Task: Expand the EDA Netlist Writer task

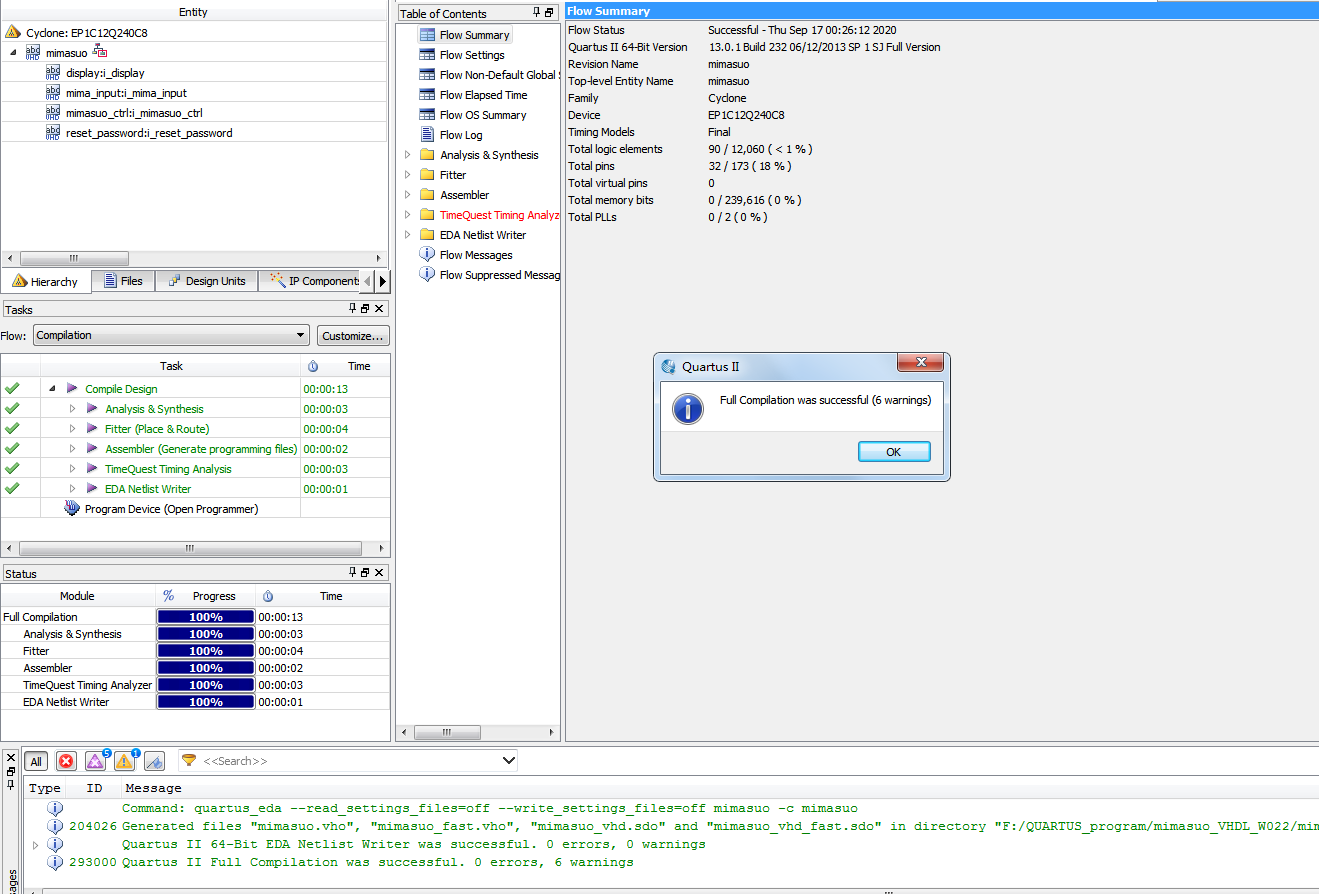Action: tap(72, 488)
